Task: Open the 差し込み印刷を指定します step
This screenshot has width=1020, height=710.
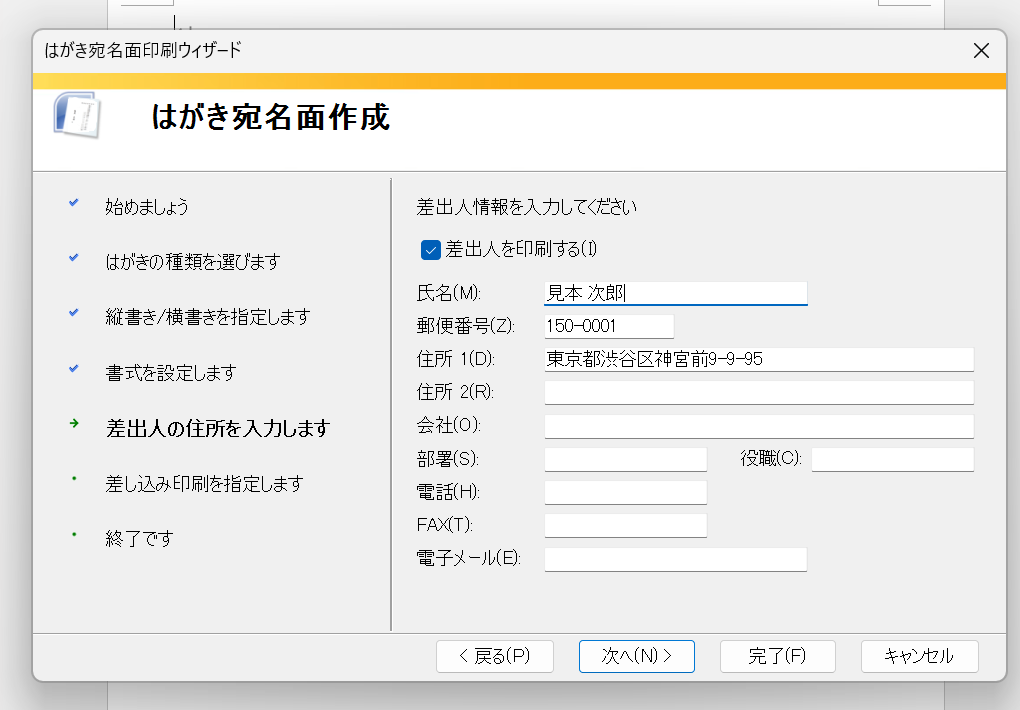Action: pyautogui.click(x=204, y=484)
